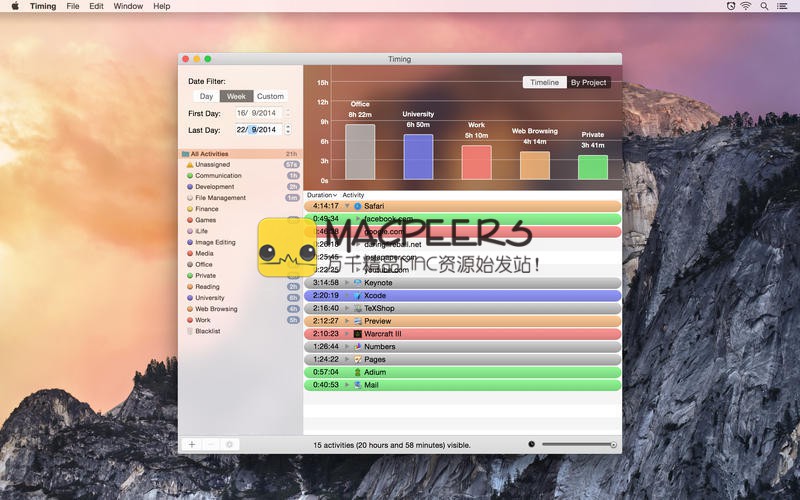Select Image Editing in sidebar
Image resolution: width=800 pixels, height=500 pixels.
tap(240, 242)
